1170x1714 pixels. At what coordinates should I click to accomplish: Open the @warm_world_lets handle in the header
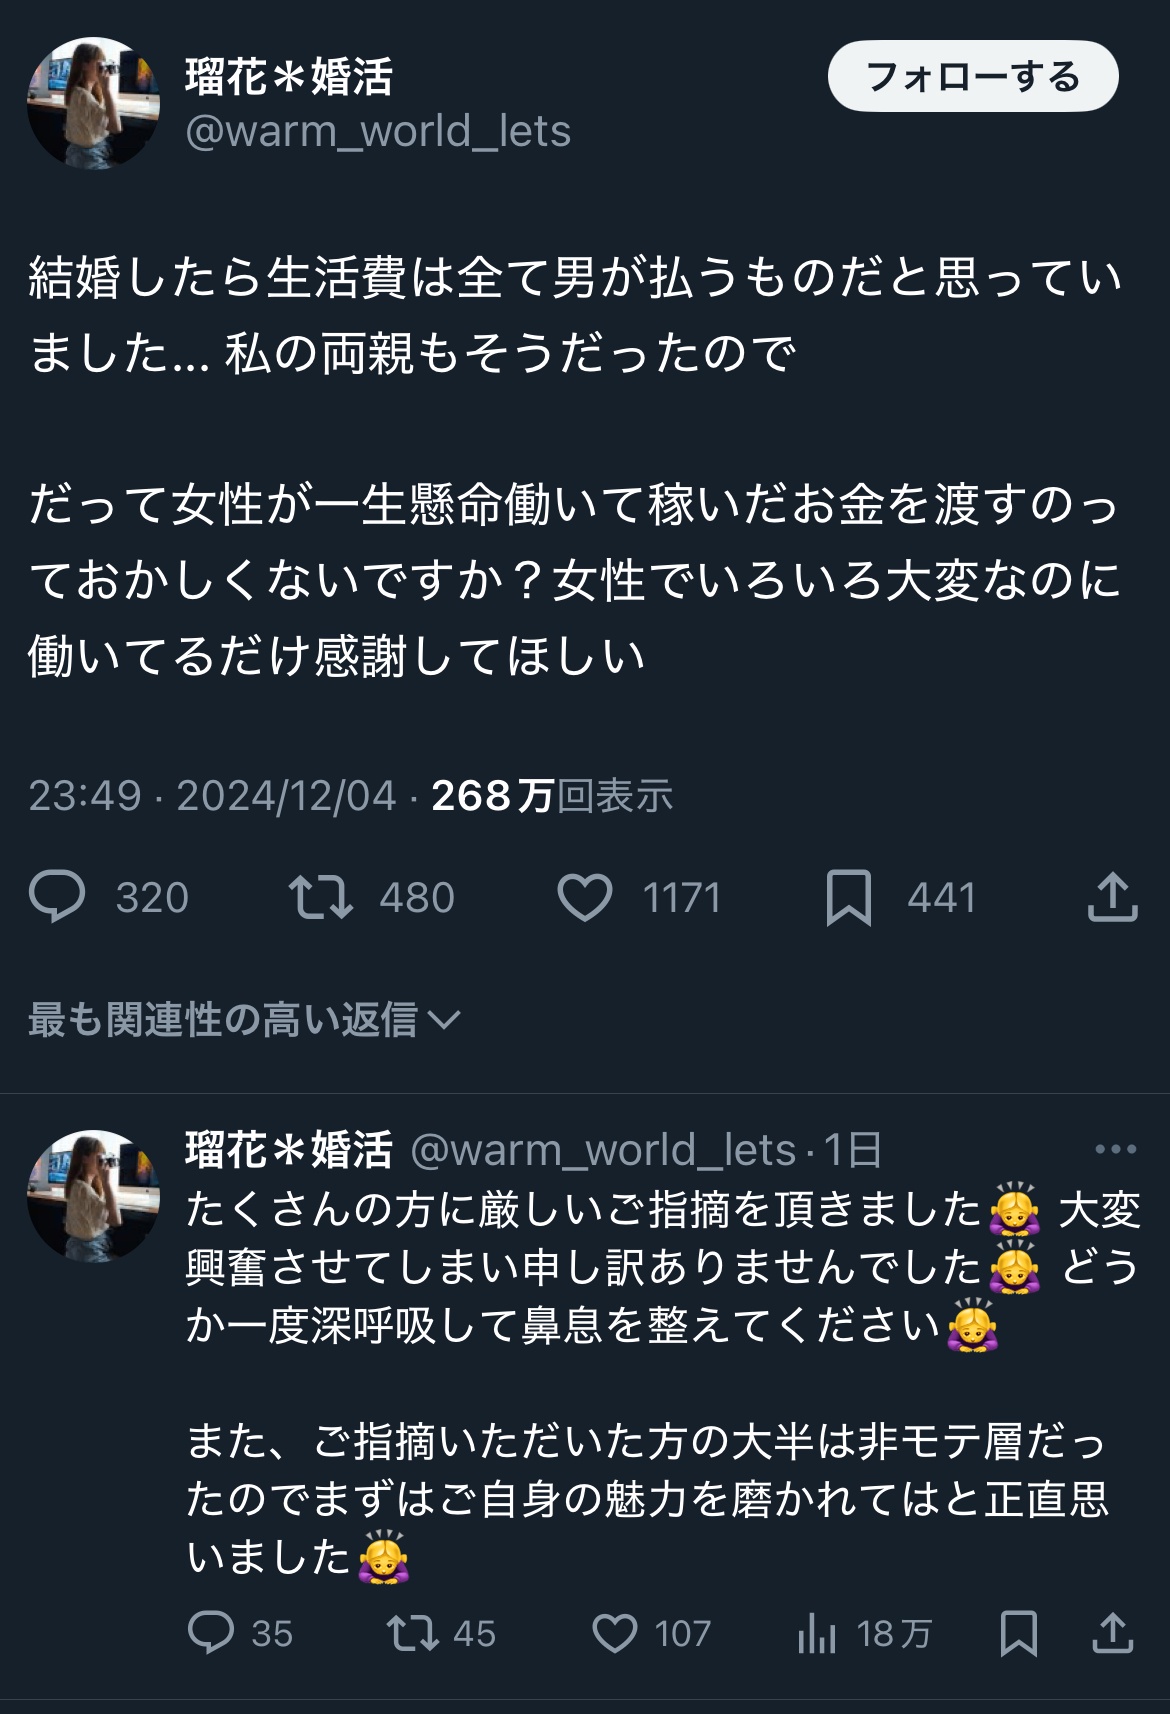[x=378, y=131]
